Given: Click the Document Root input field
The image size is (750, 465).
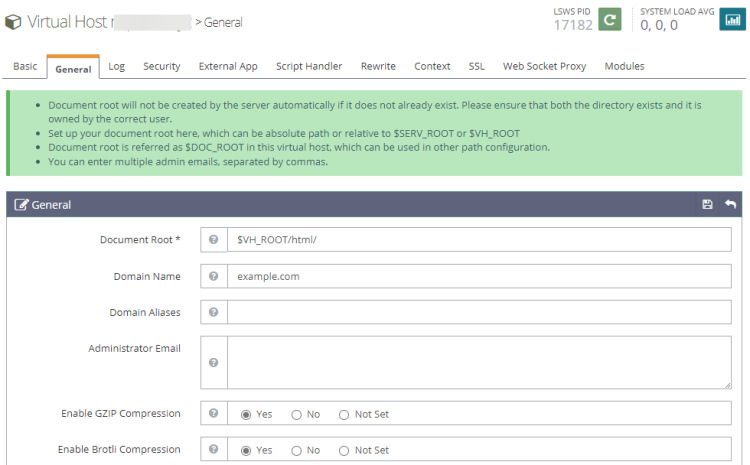Looking at the screenshot, I should click(x=479, y=239).
